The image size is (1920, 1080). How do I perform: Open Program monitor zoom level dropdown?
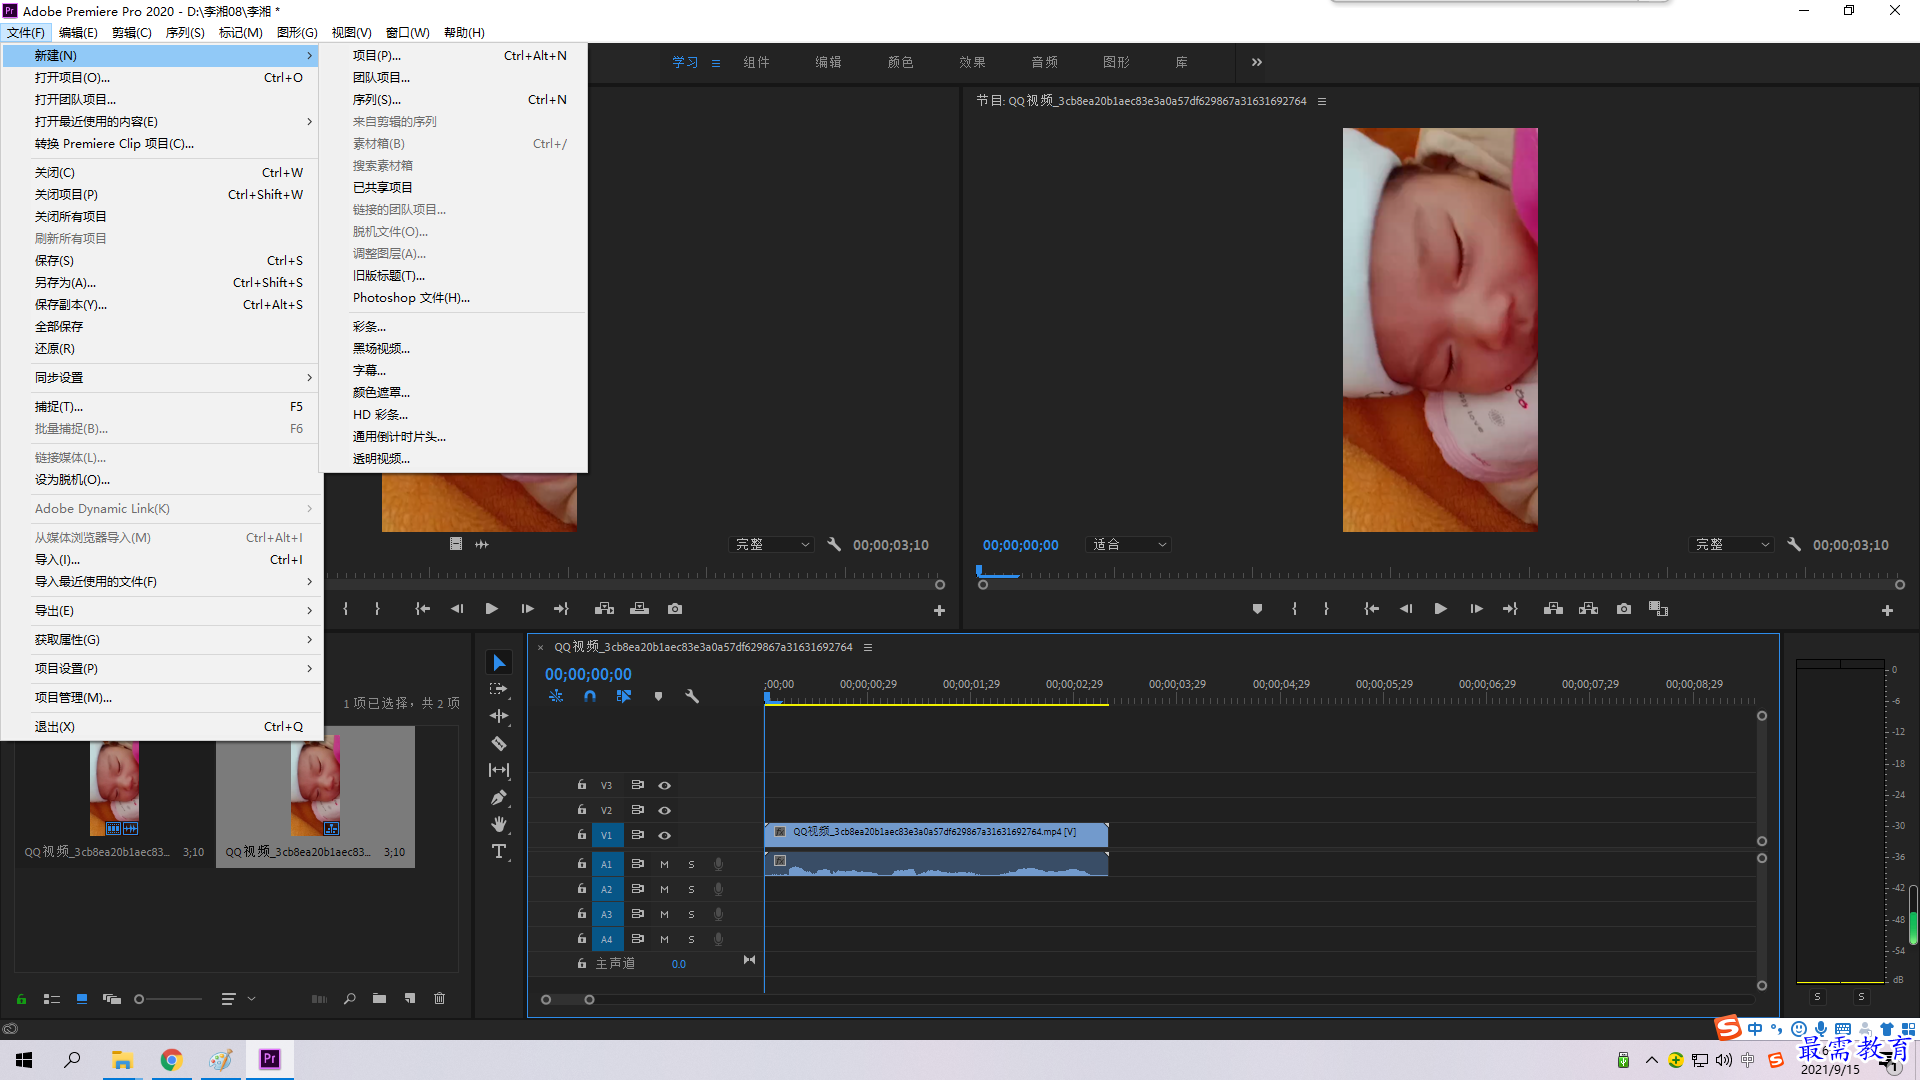[1128, 545]
